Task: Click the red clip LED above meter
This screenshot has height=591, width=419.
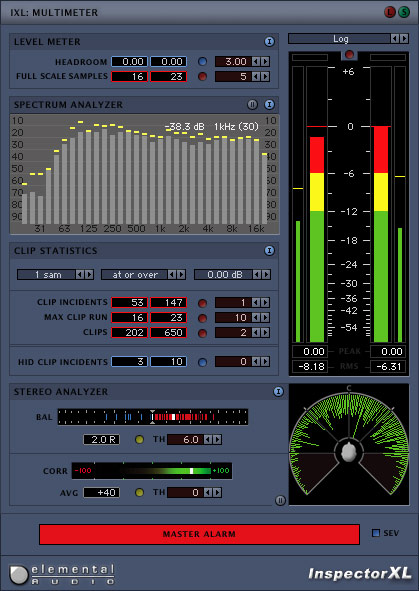Action: click(x=349, y=55)
